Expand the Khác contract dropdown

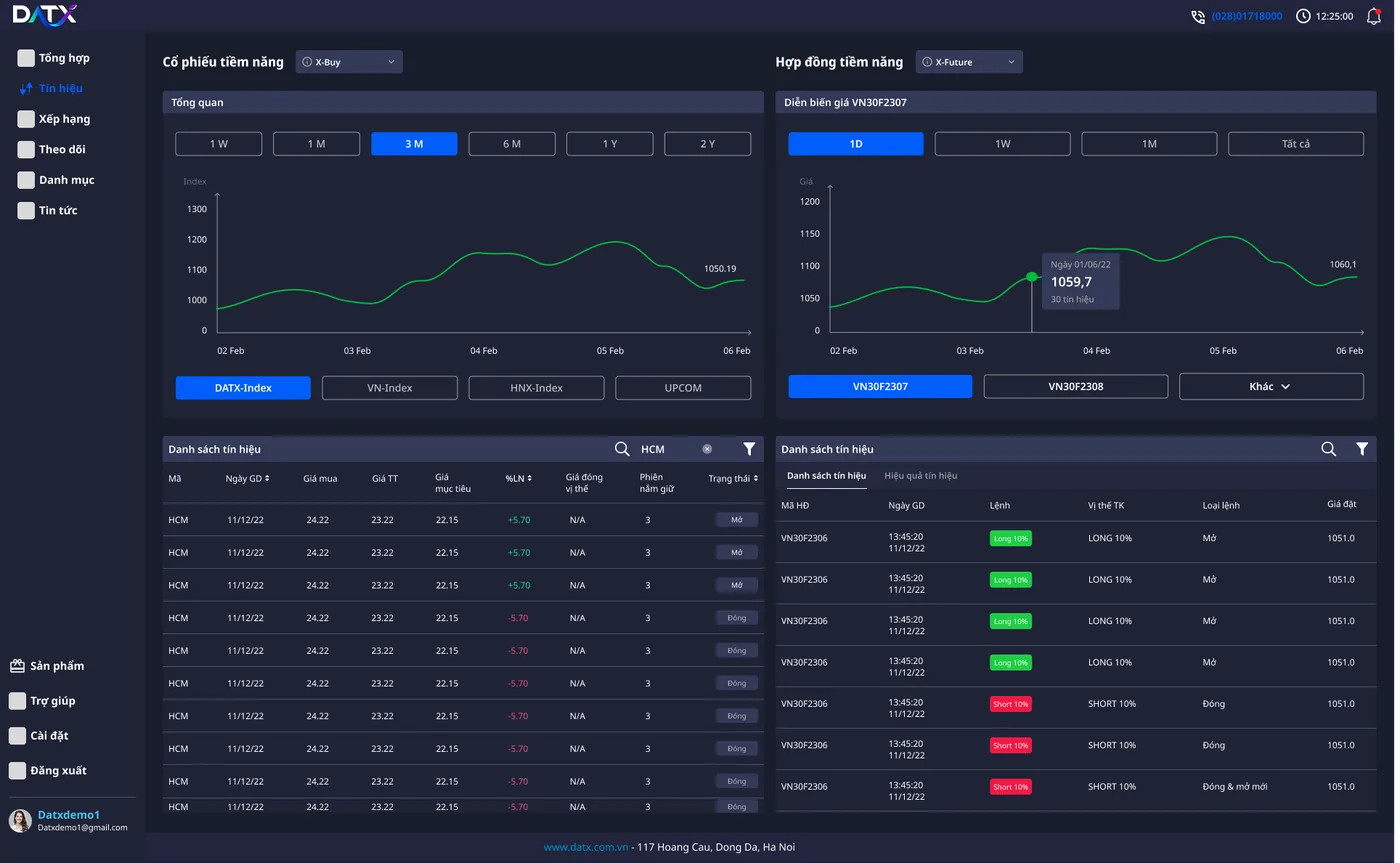tap(1271, 387)
